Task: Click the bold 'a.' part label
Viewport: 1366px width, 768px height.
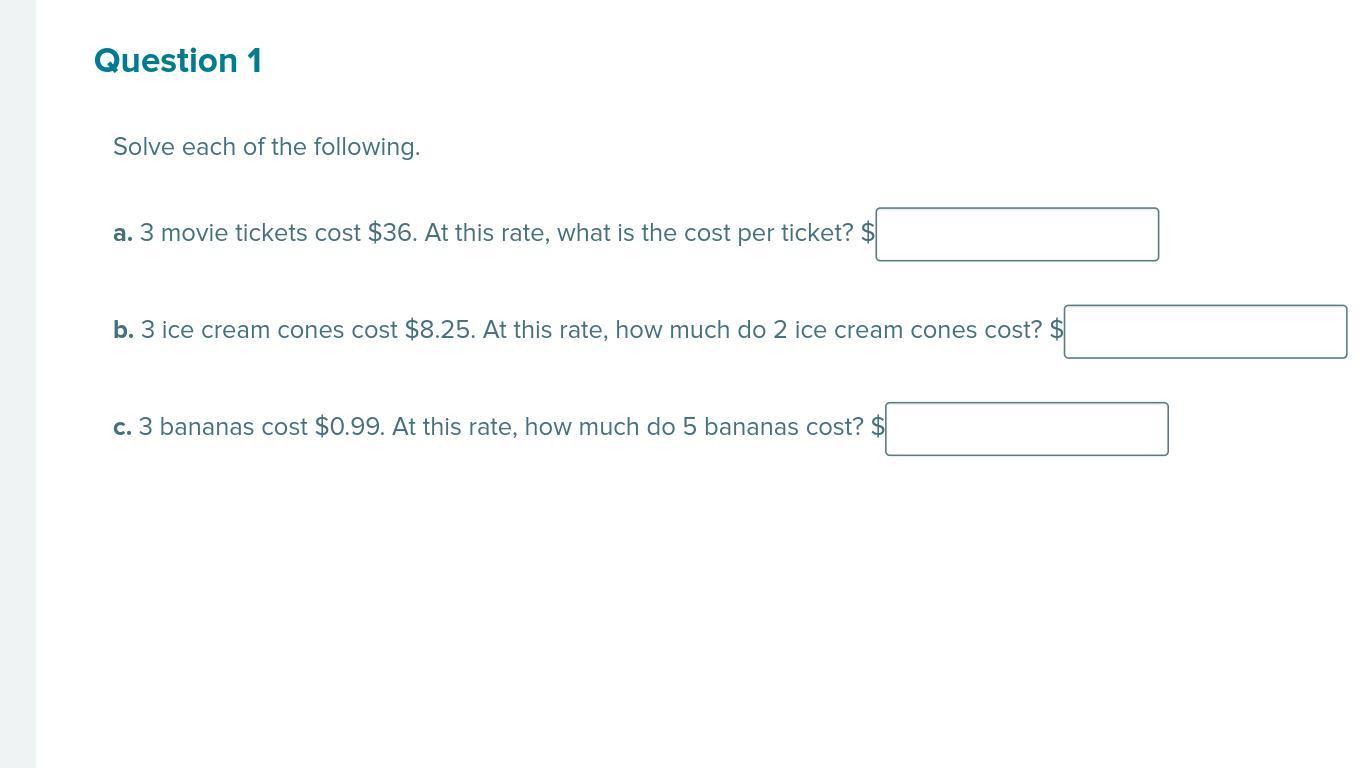Action: [x=123, y=233]
